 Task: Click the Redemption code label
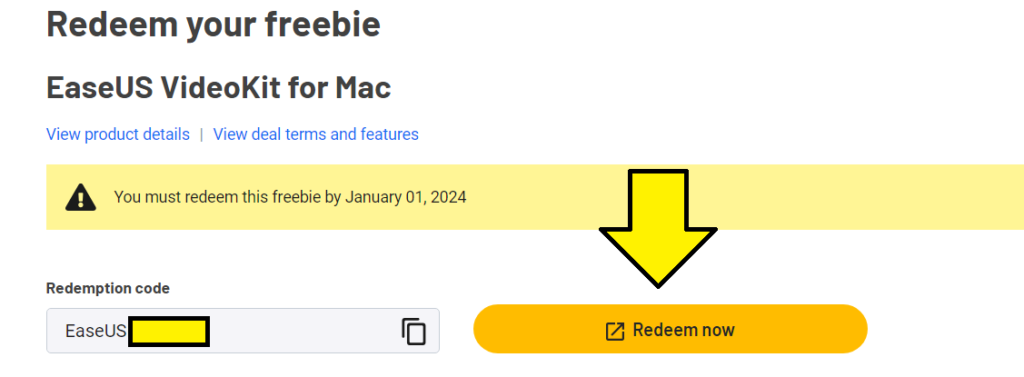coord(108,288)
